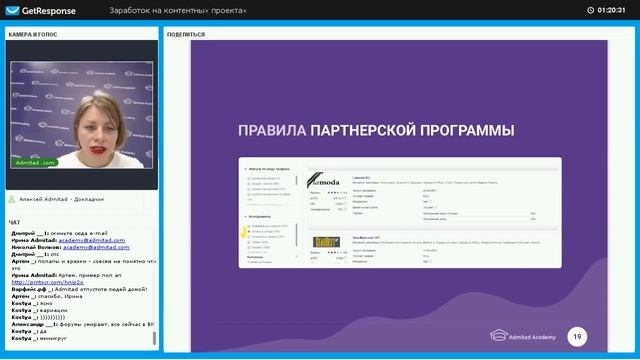Image resolution: width=640 pixels, height=360 pixels.
Task: Click the chat scrollbar handle
Action: 154,338
